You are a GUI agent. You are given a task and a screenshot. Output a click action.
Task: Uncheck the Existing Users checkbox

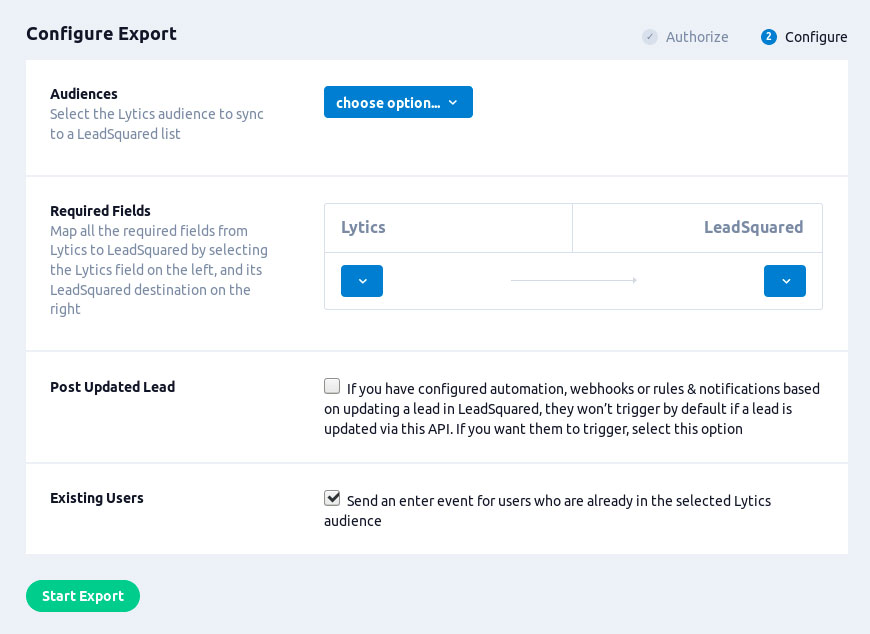tap(332, 498)
